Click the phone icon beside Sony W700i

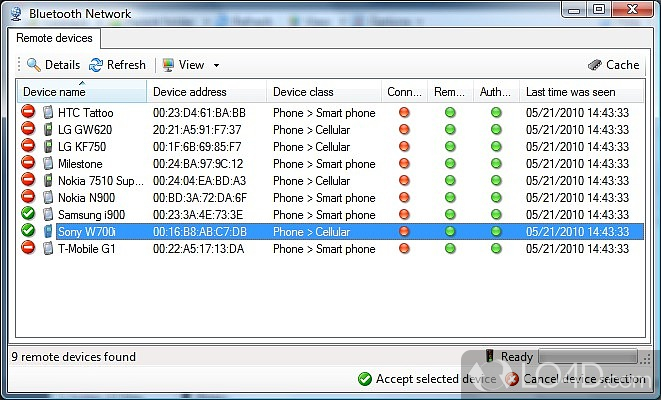(48, 231)
